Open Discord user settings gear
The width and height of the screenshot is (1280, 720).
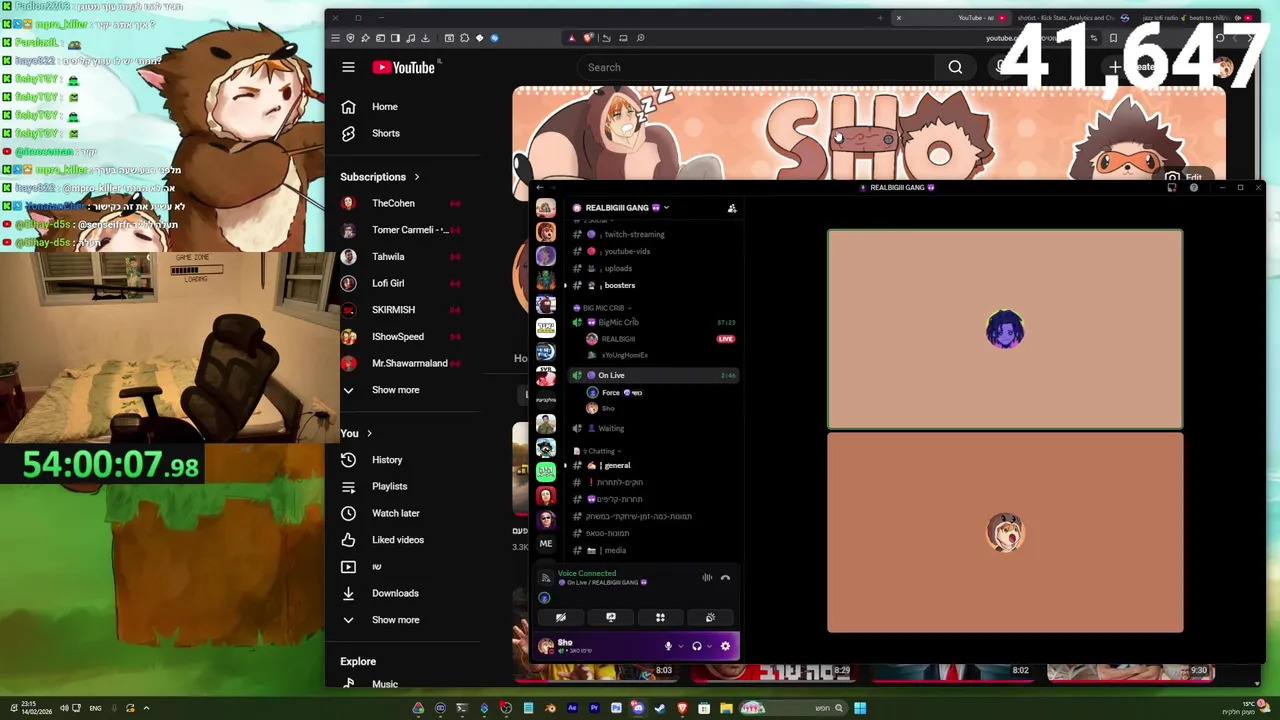725,646
